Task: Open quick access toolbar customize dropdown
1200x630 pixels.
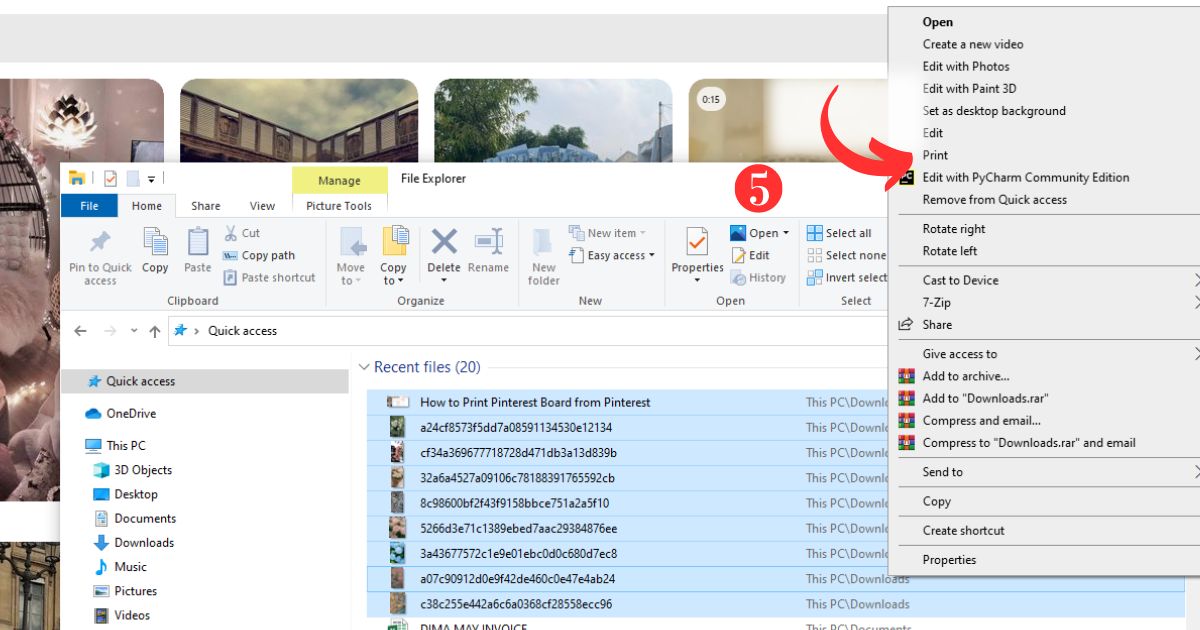Action: [x=151, y=178]
